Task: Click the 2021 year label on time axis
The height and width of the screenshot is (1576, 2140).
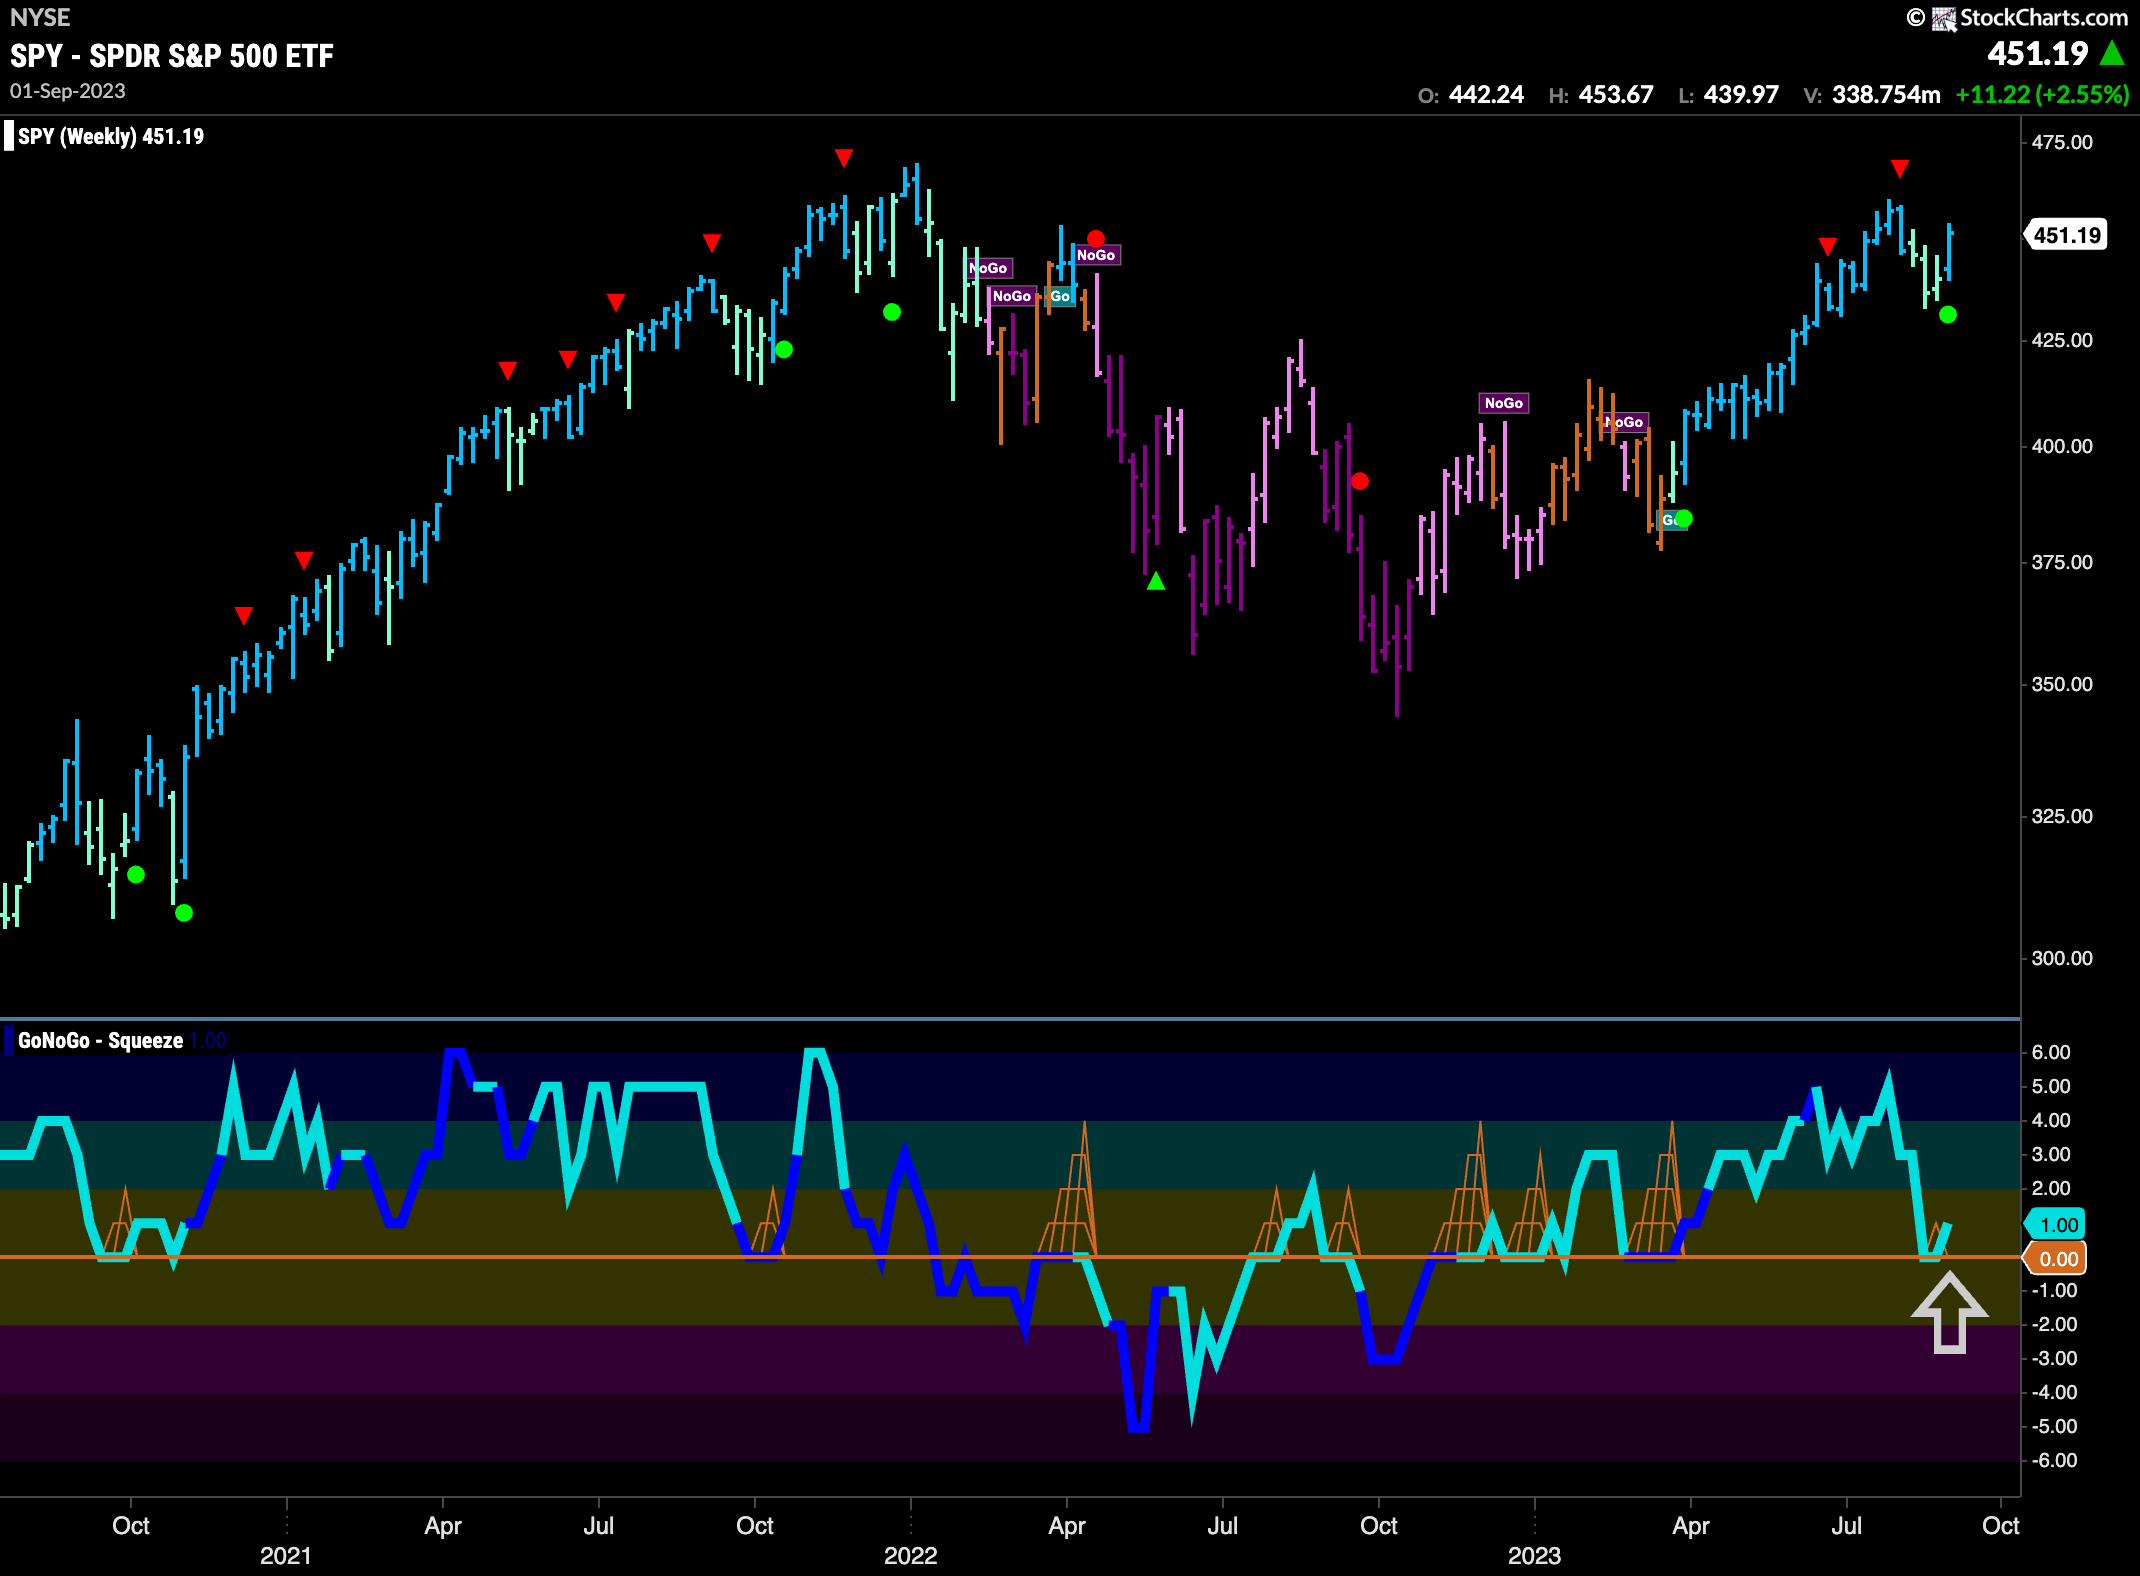Action: click(x=286, y=1556)
